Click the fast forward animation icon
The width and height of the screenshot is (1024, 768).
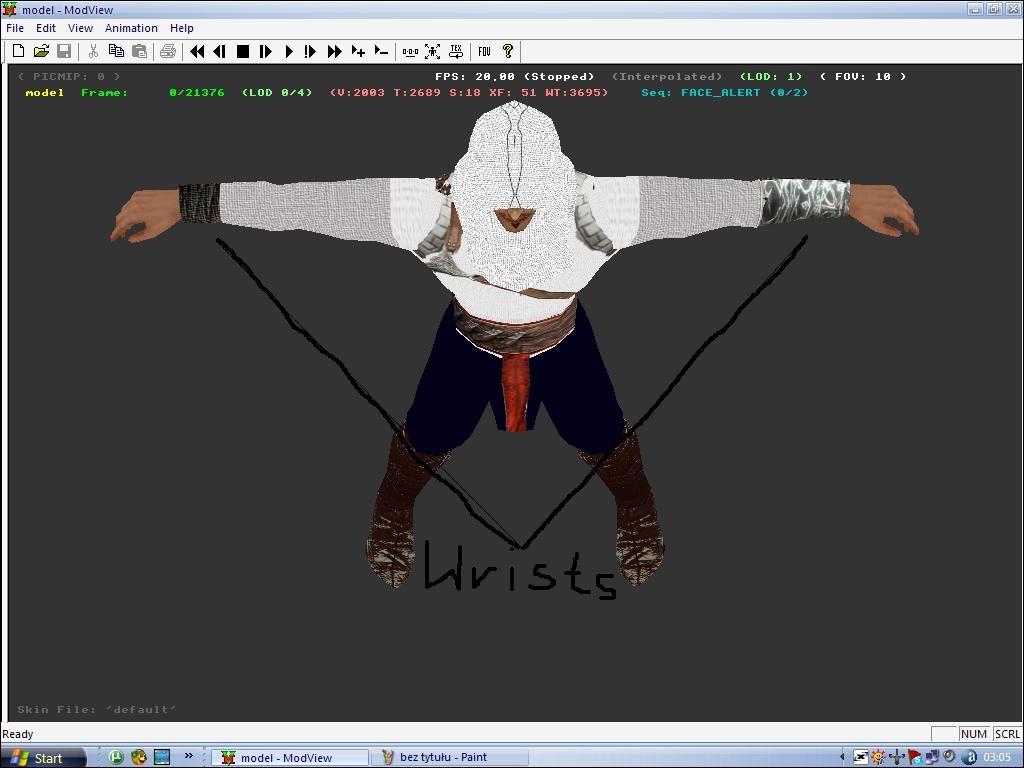click(x=335, y=51)
